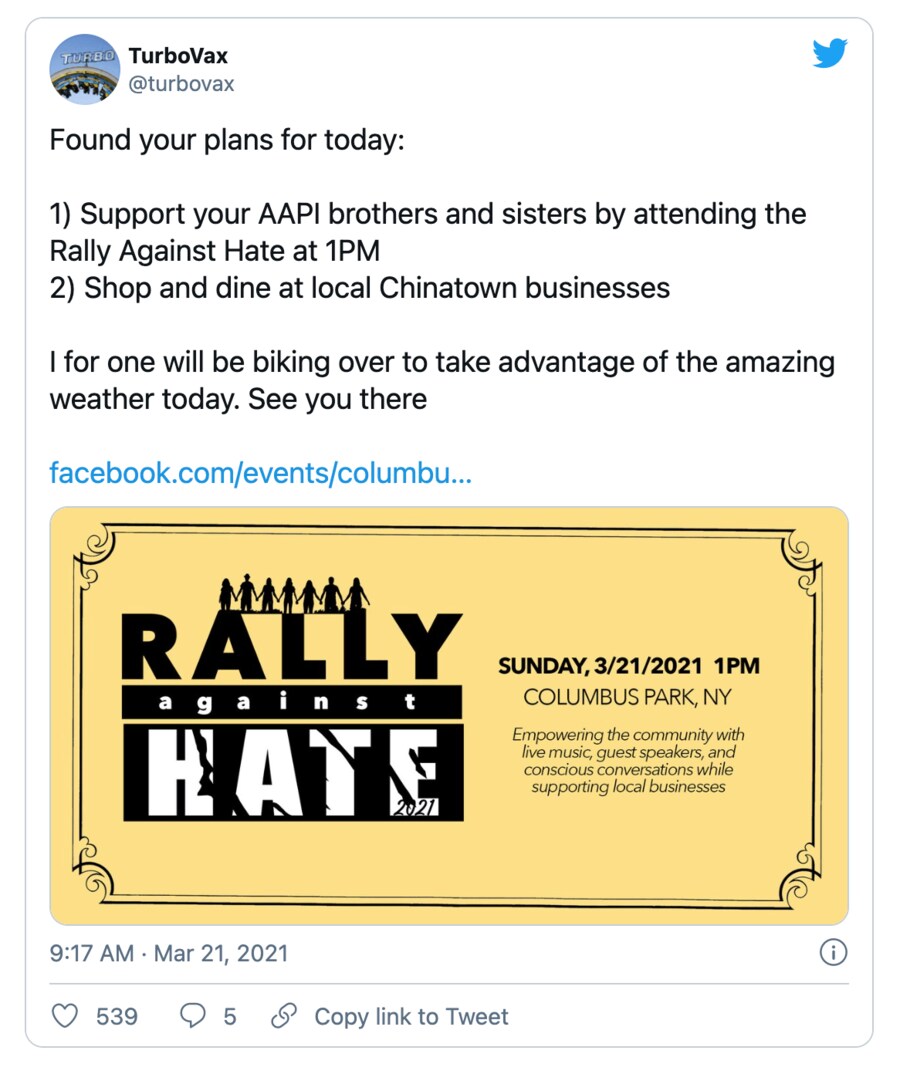
Task: Open the tweet info circle icon
Action: click(x=832, y=952)
